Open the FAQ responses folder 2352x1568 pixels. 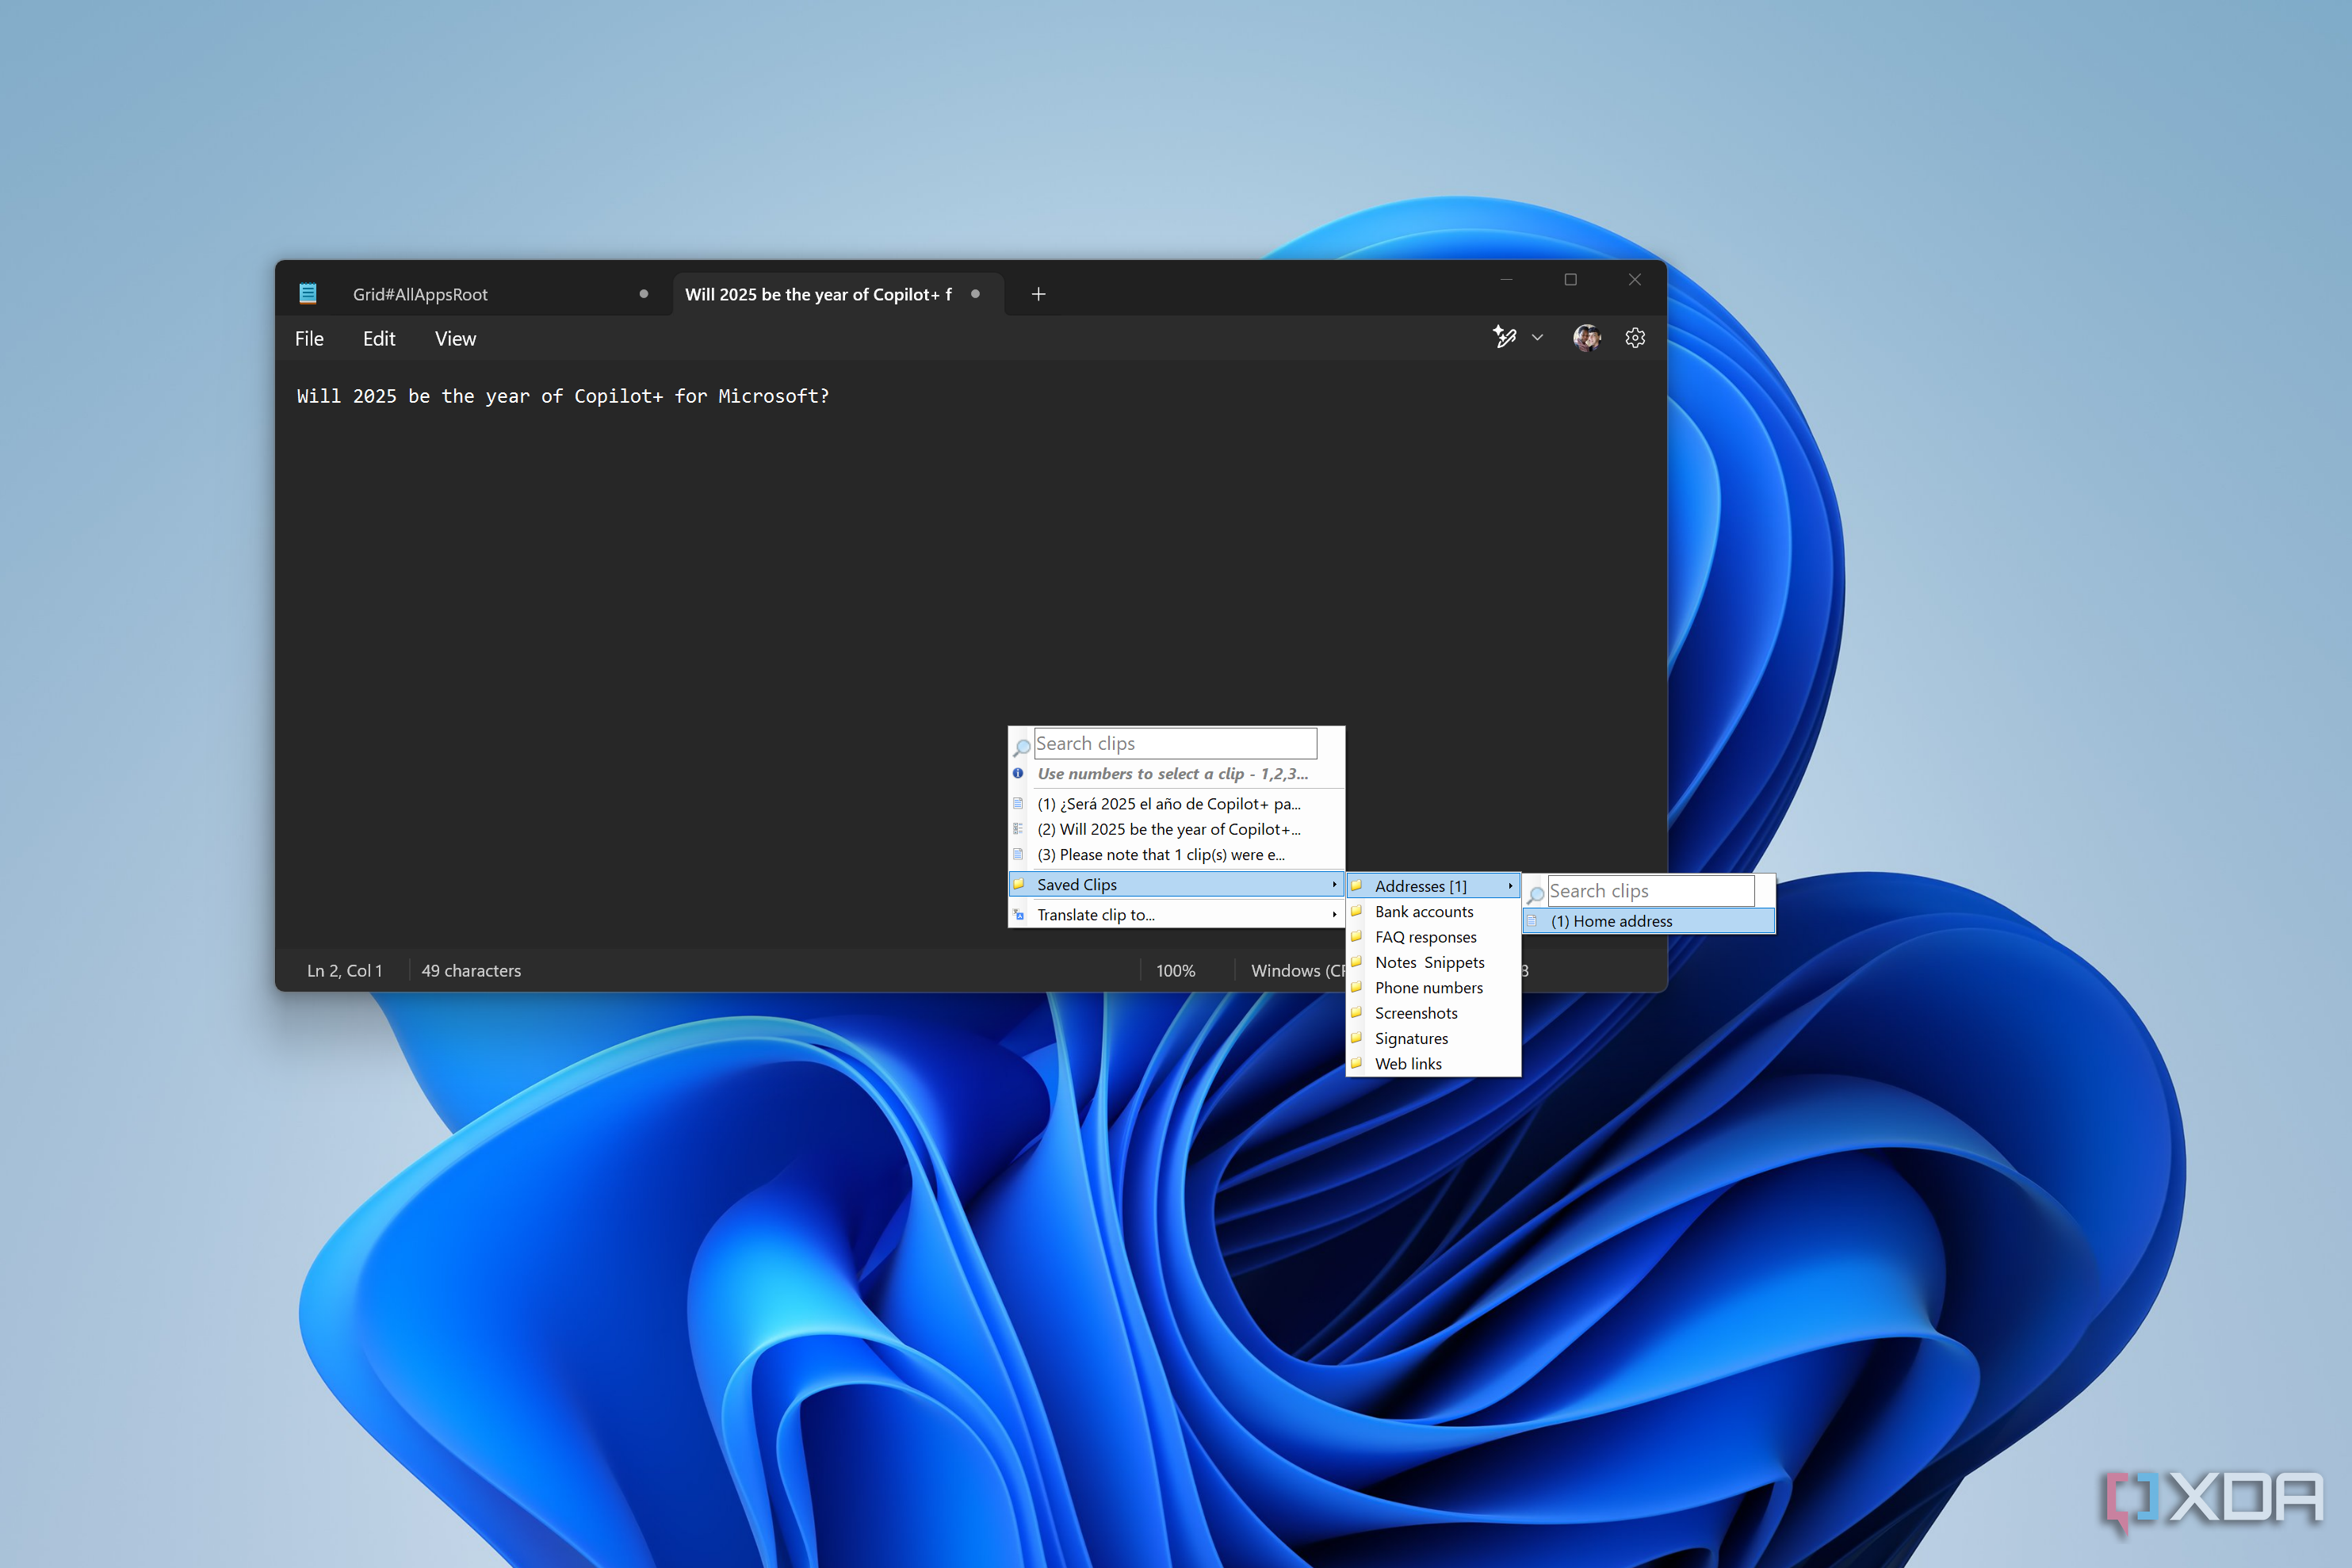[x=1433, y=937]
